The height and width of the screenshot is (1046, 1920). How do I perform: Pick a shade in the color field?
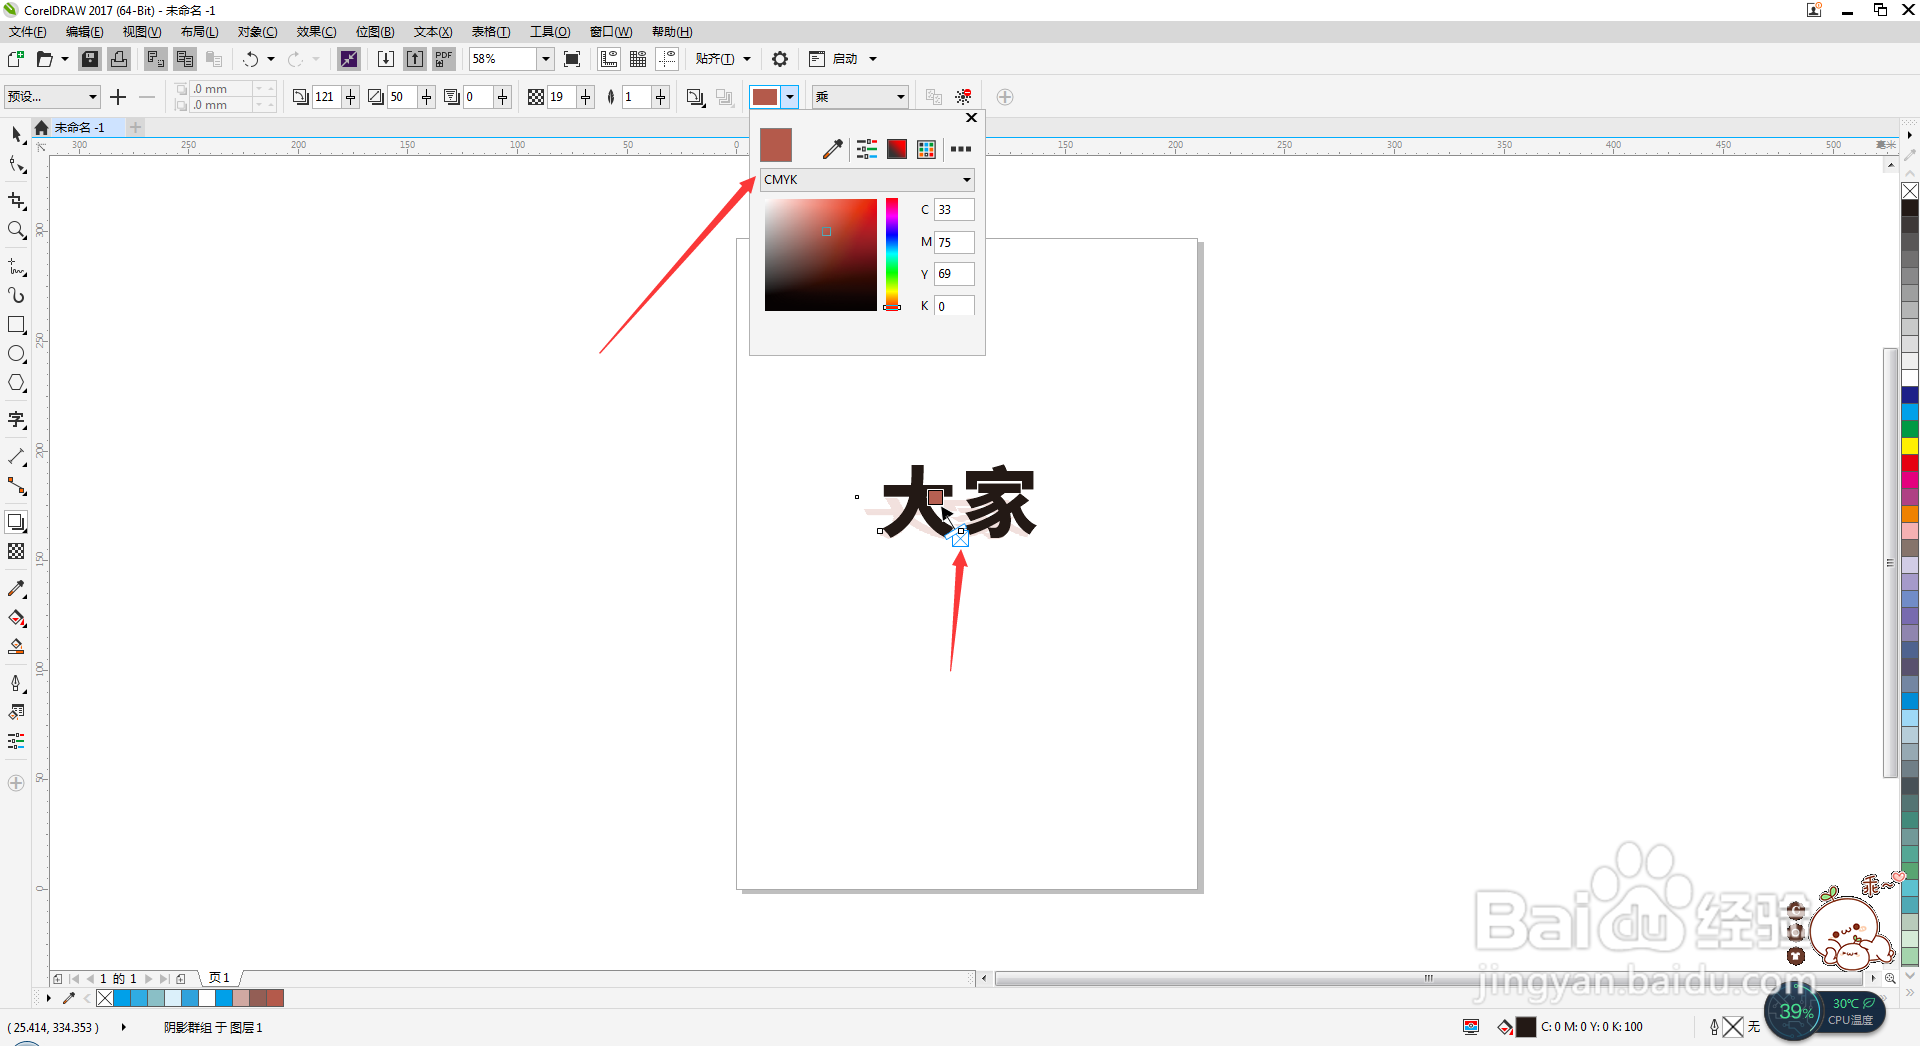point(821,255)
